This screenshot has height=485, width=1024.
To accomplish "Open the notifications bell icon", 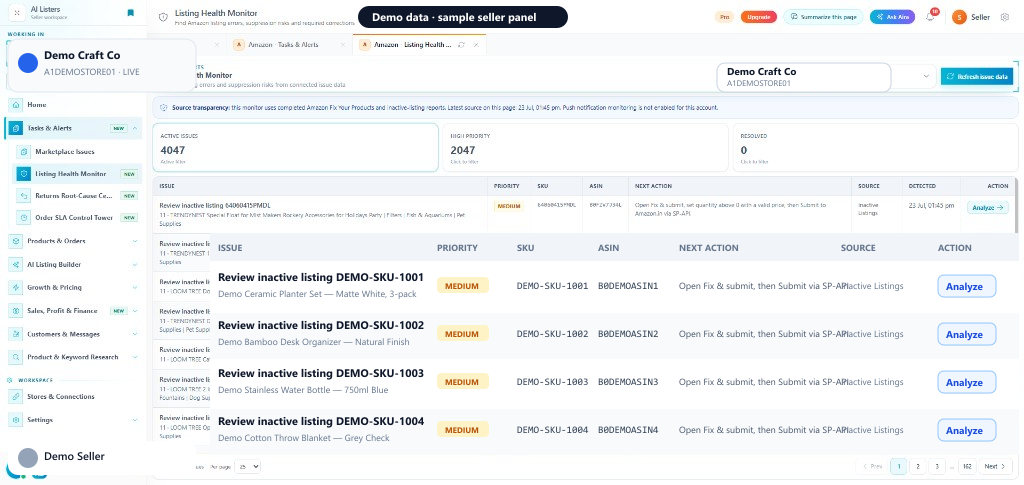I will click(x=930, y=17).
